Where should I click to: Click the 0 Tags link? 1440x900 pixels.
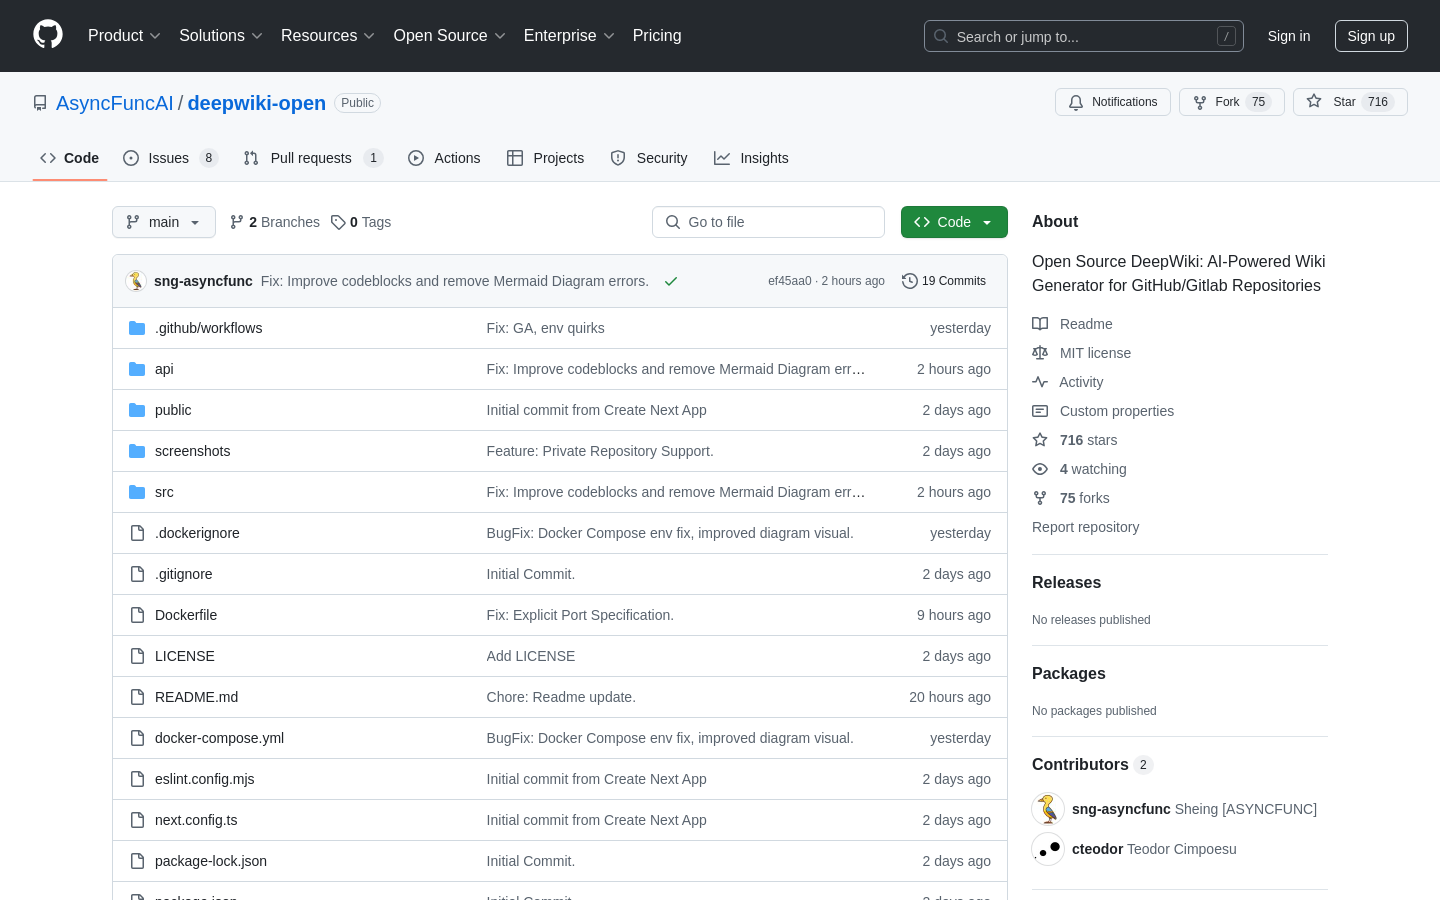point(361,222)
